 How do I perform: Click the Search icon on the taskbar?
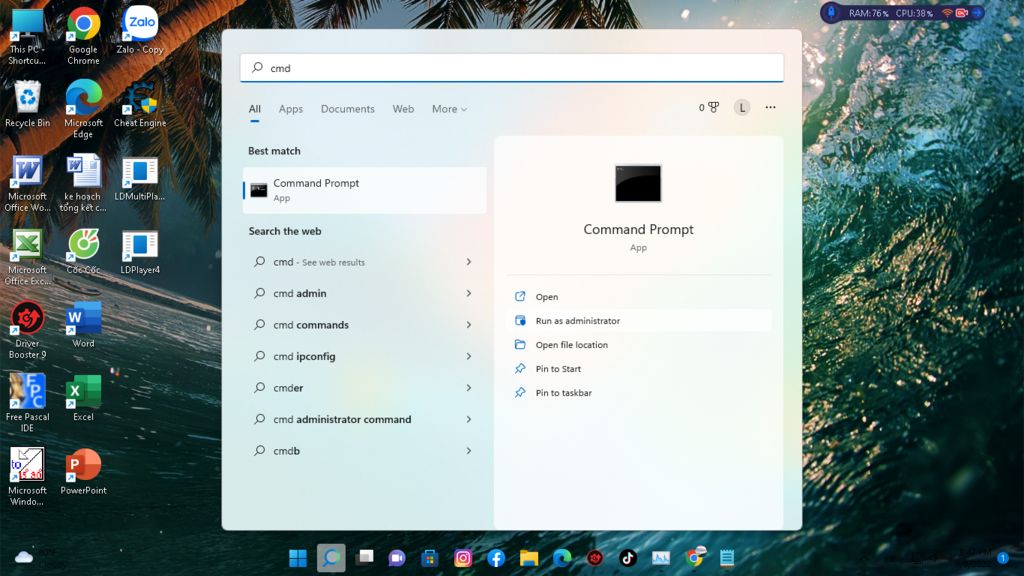[x=331, y=558]
